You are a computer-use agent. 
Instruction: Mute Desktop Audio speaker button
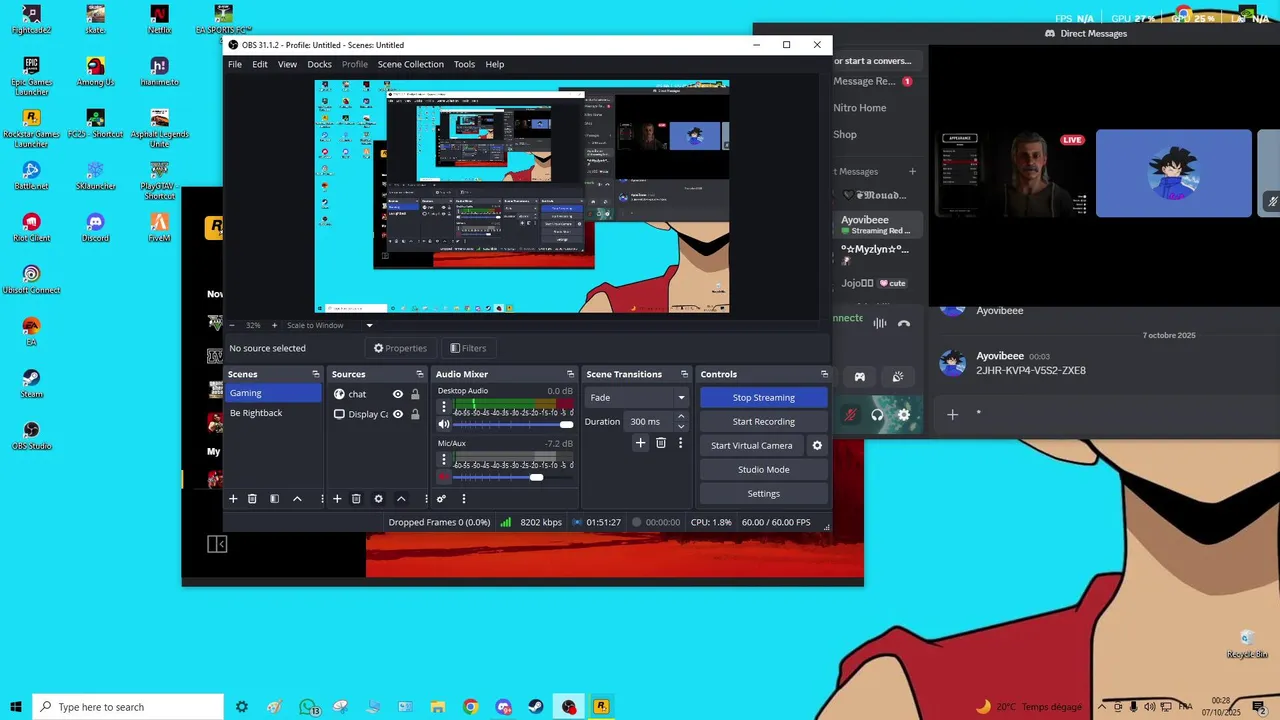pyautogui.click(x=444, y=424)
